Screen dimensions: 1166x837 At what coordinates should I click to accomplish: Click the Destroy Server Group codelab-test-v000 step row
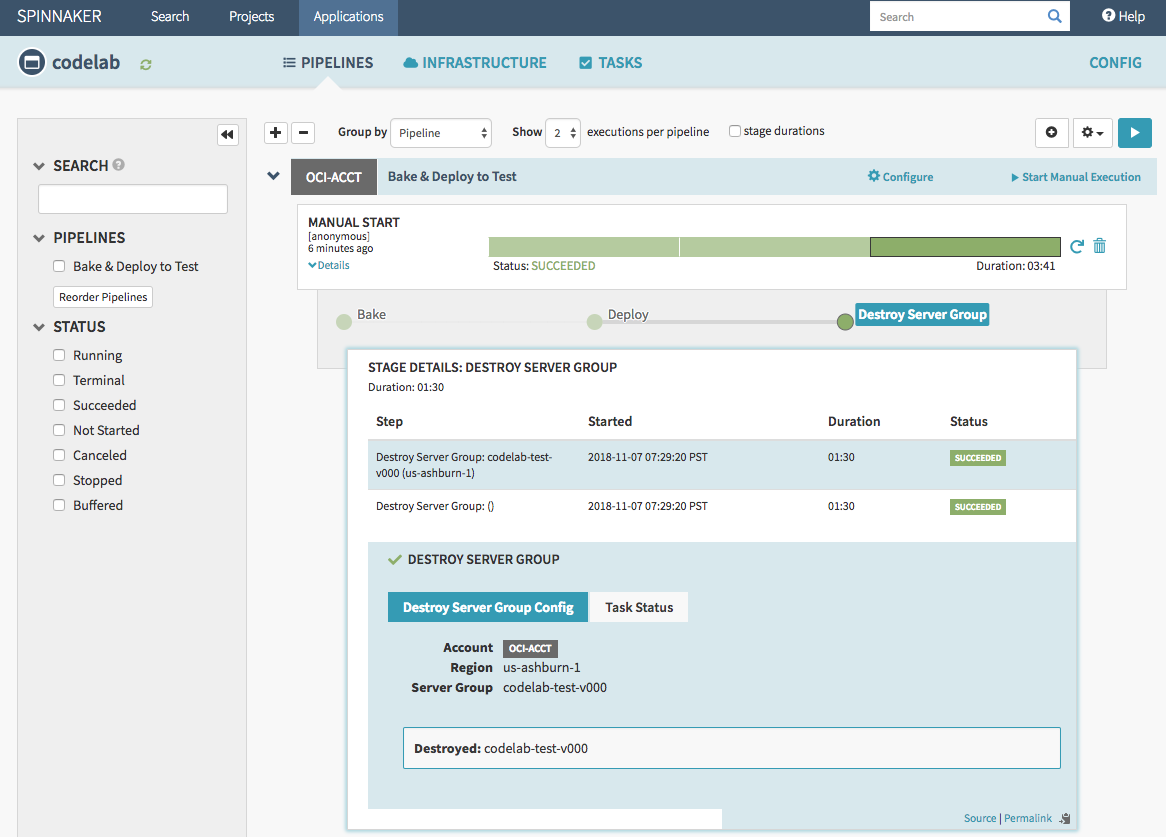(722, 465)
